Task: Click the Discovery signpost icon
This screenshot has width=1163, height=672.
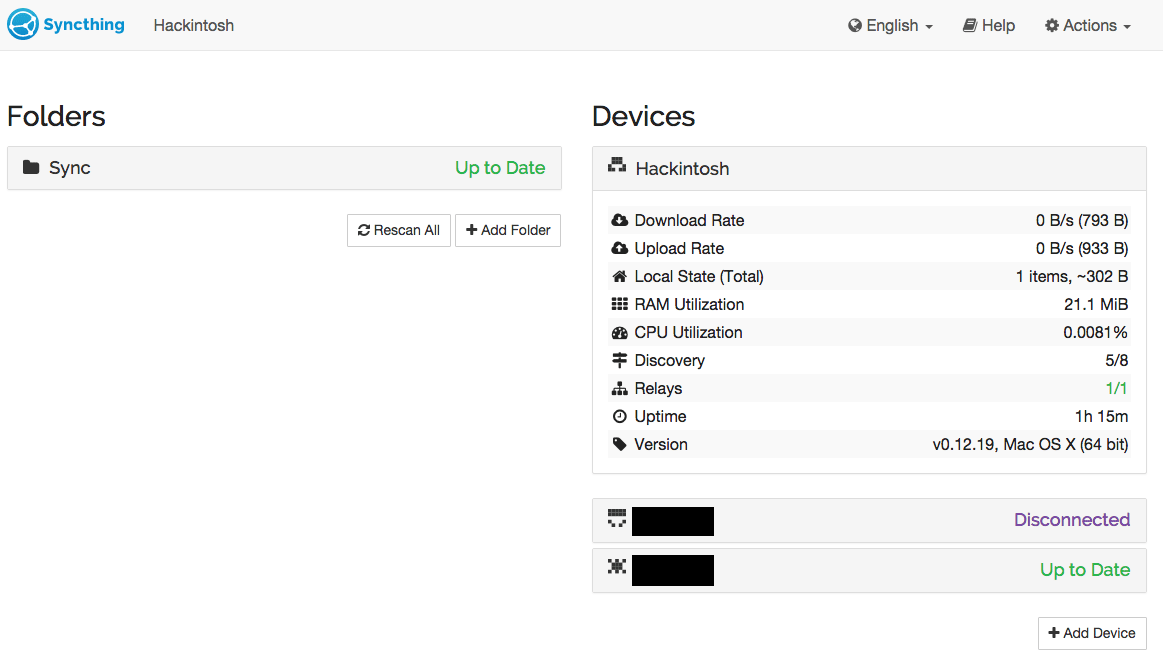Action: (x=619, y=360)
